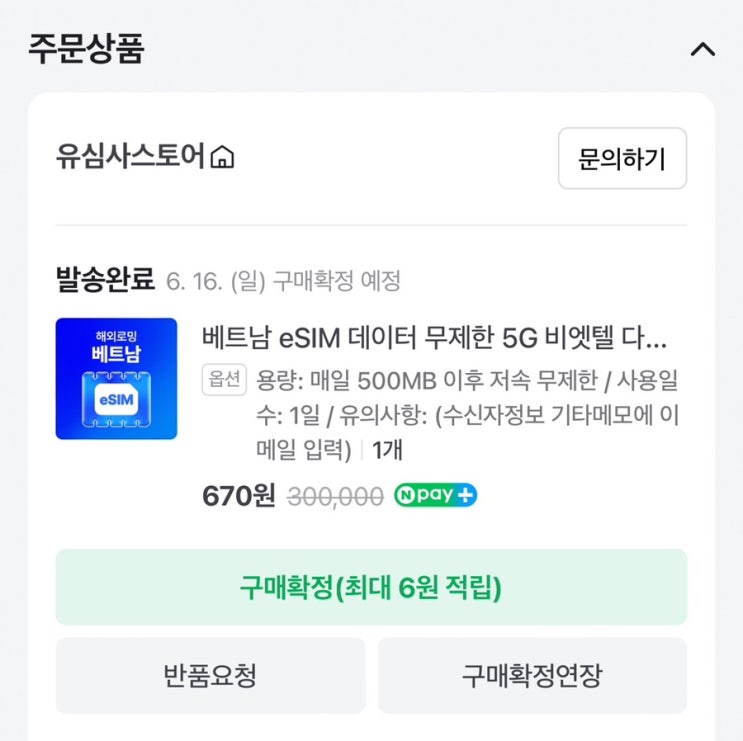Open the 유심사스토어 store name
Image resolution: width=743 pixels, height=741 pixels.
coord(131,158)
